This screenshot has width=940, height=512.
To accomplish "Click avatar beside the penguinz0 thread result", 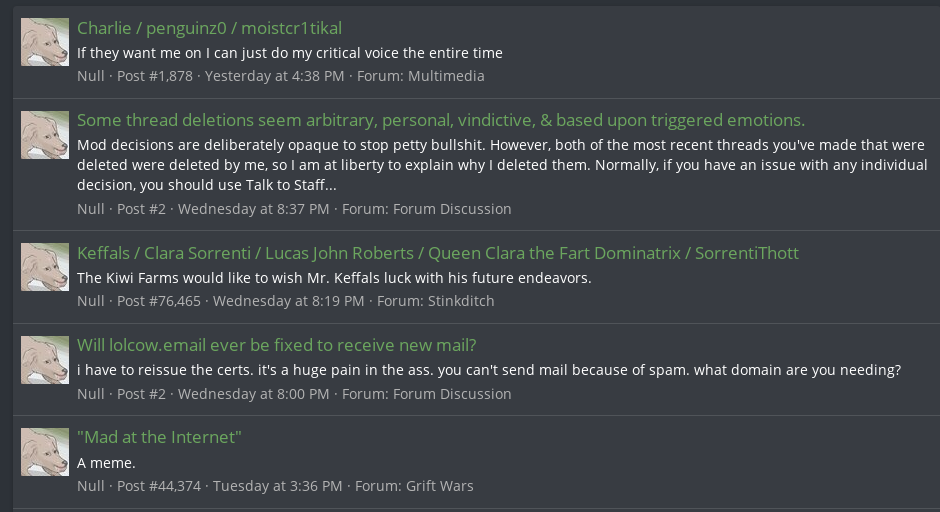I will coord(45,42).
